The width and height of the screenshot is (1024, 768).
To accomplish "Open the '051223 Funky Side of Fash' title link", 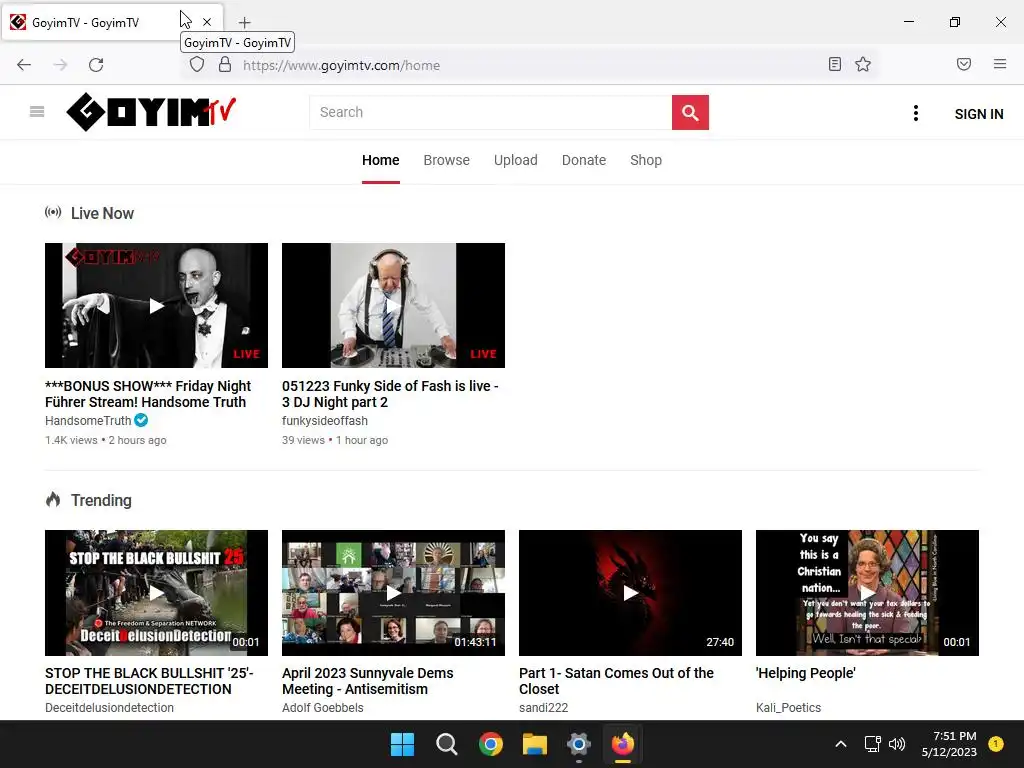I will click(x=391, y=394).
